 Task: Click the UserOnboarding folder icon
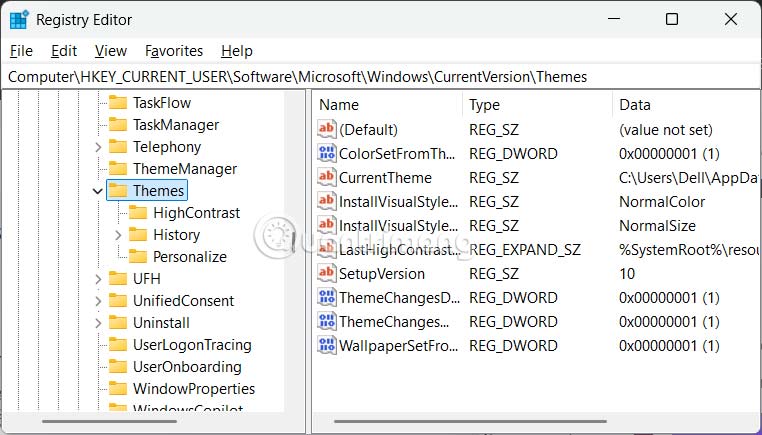click(118, 366)
